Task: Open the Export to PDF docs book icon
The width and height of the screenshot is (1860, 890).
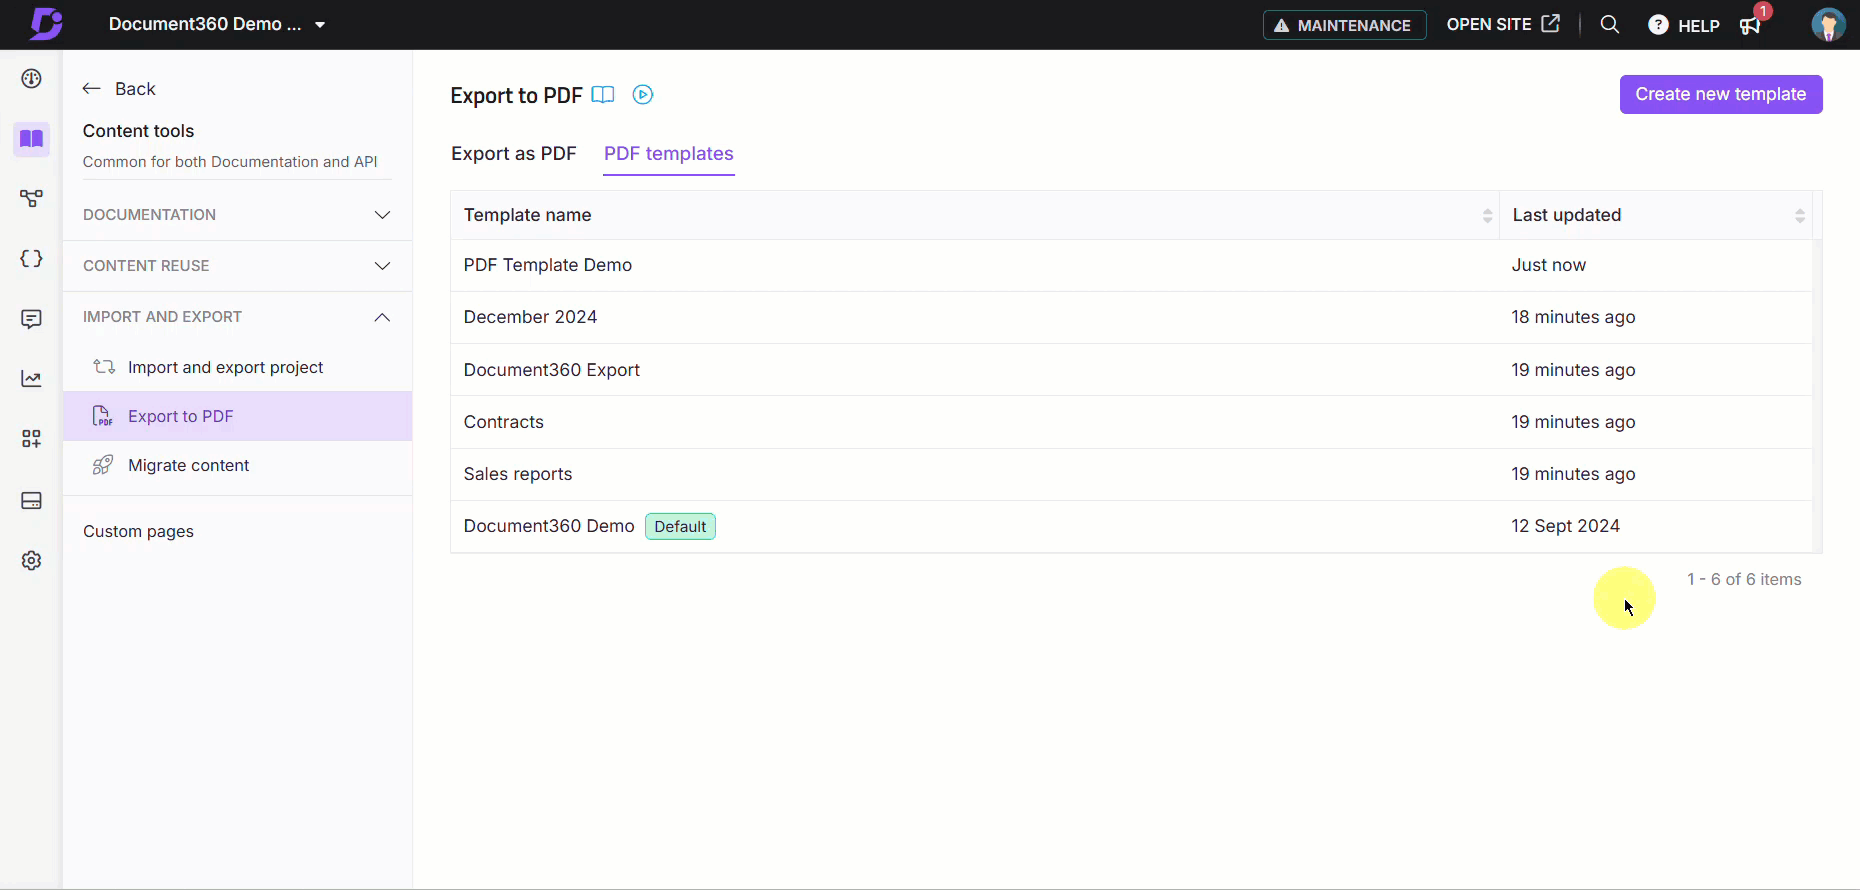Action: tap(603, 95)
